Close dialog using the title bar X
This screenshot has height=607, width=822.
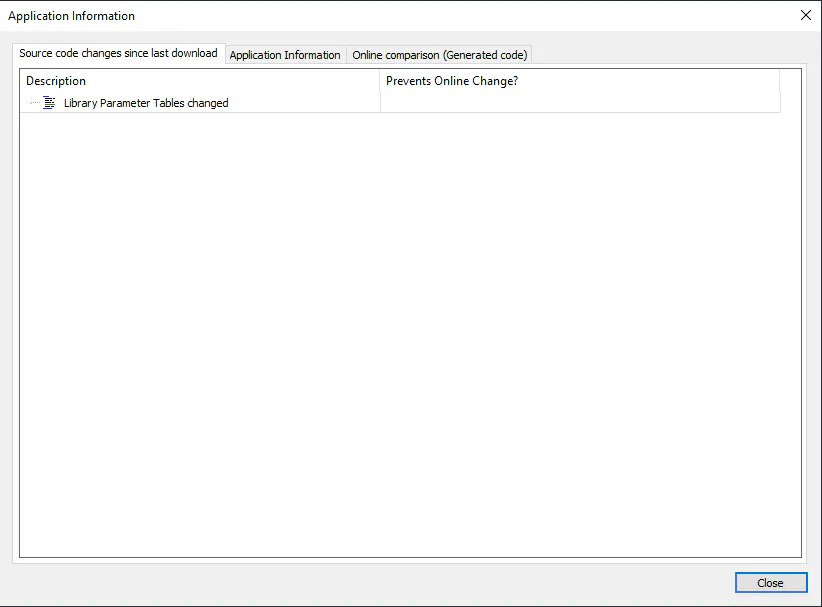pos(805,15)
